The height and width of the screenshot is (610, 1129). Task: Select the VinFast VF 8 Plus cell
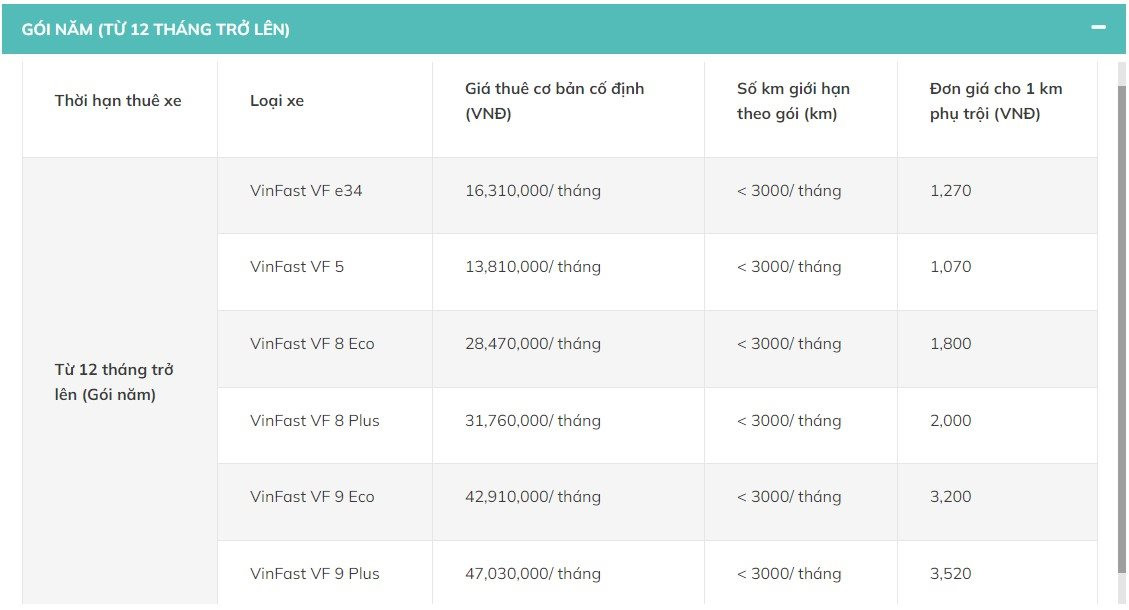coord(314,420)
